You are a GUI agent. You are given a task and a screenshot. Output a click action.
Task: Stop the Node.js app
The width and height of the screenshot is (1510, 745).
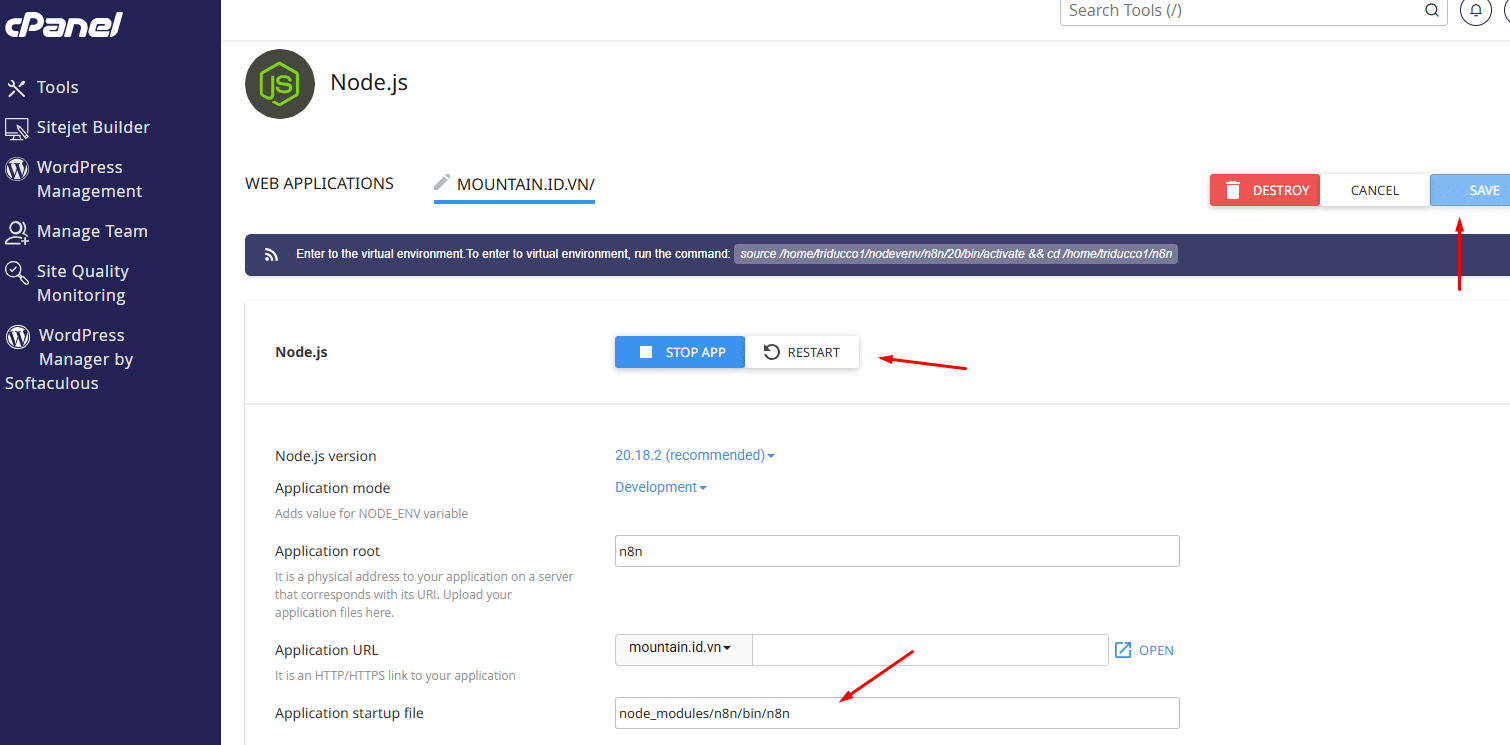[680, 352]
